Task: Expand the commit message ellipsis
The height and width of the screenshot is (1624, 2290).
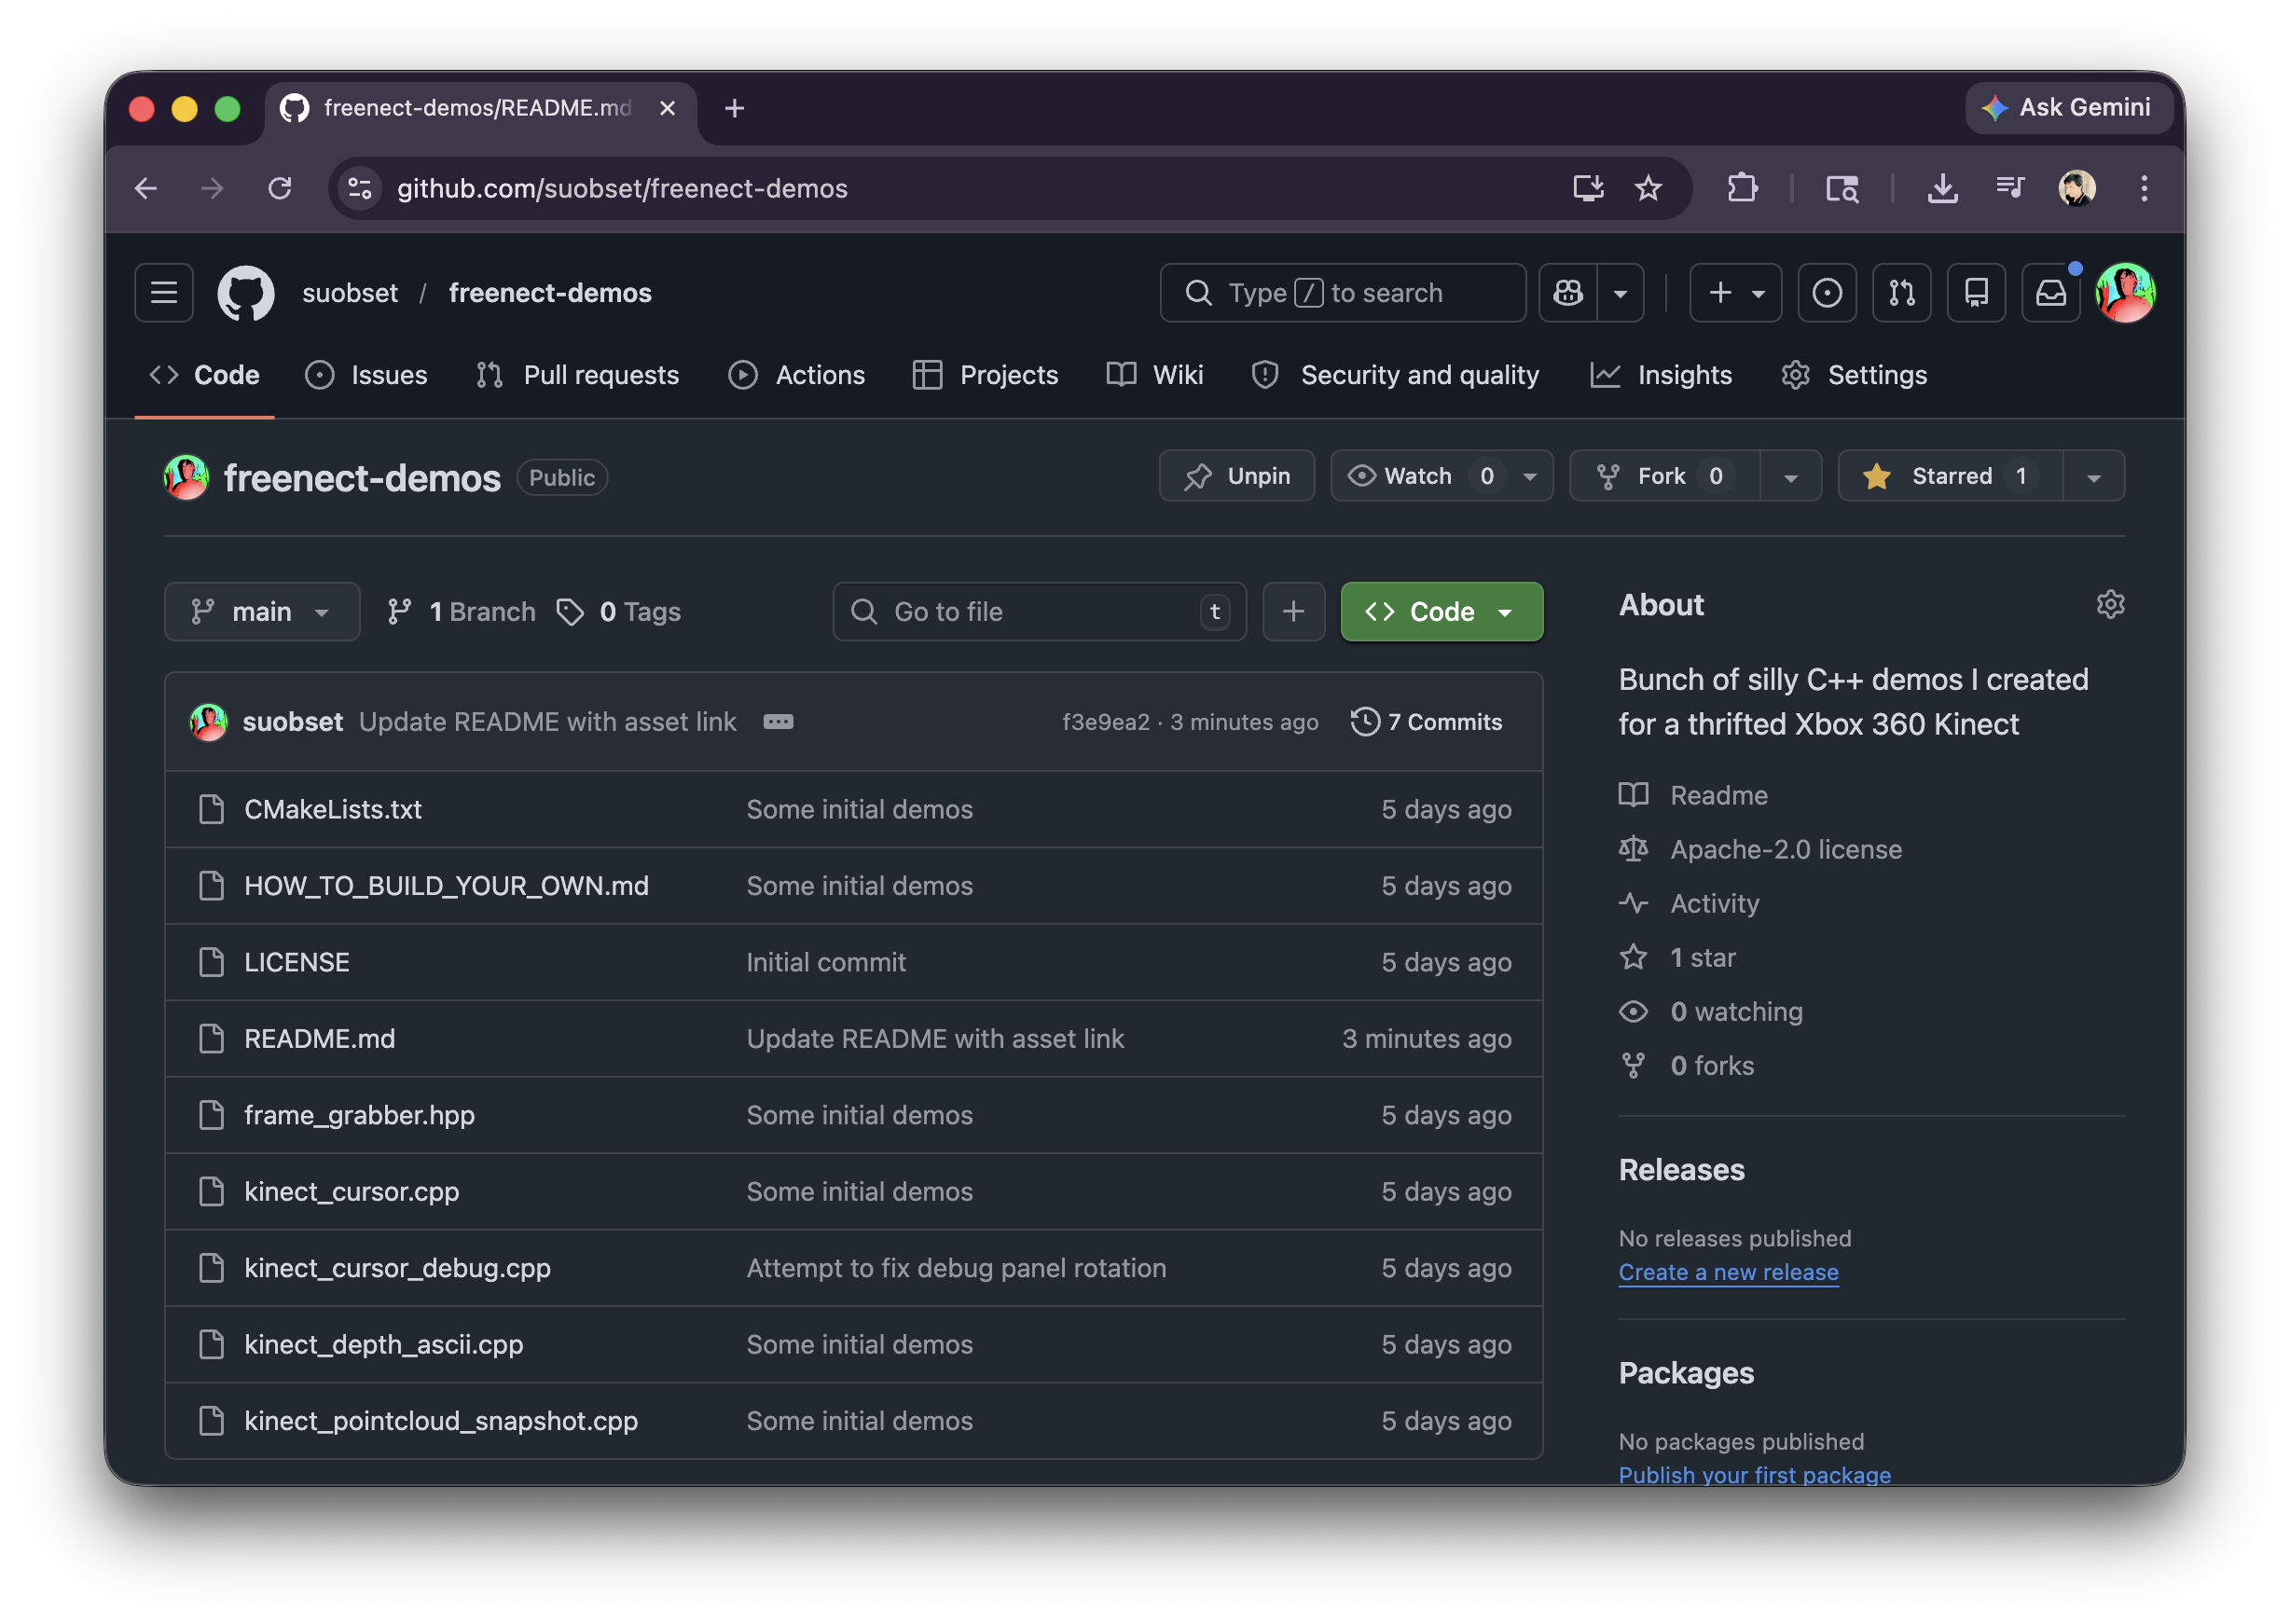Action: click(778, 722)
